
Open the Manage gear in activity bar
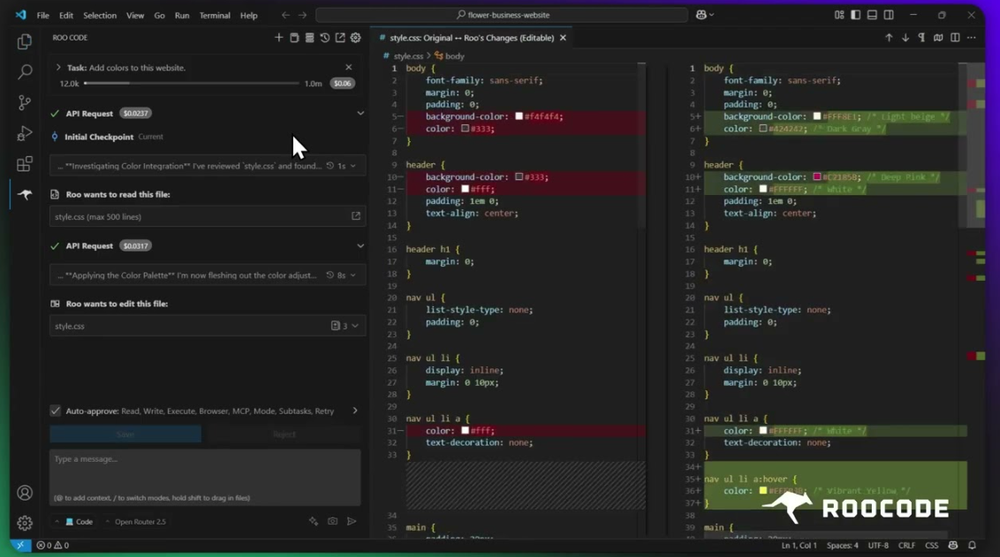pos(24,523)
